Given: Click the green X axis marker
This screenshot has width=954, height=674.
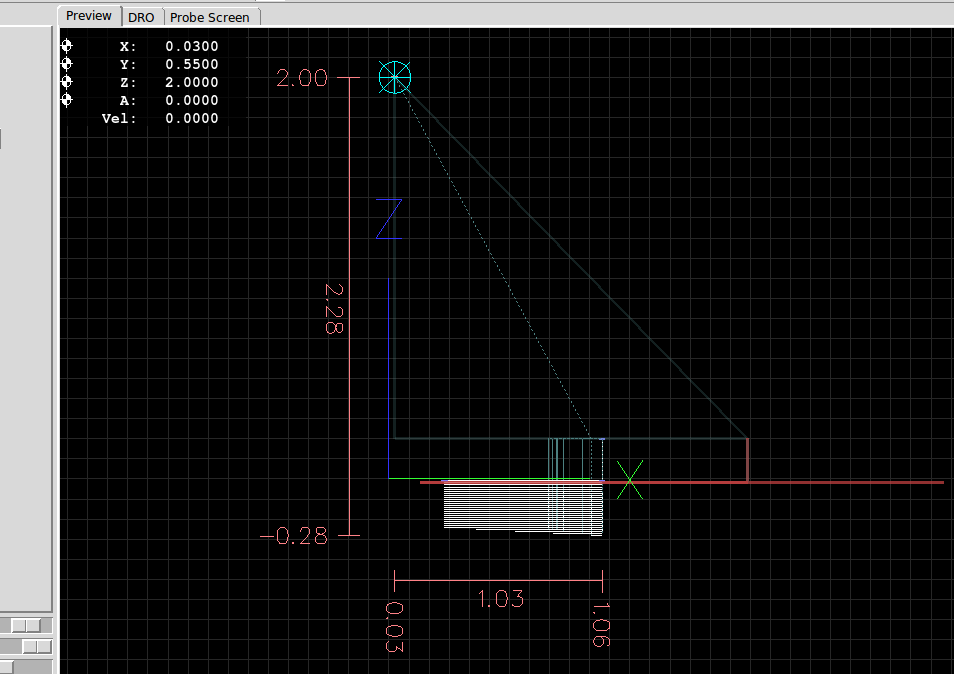Looking at the screenshot, I should coord(629,480).
